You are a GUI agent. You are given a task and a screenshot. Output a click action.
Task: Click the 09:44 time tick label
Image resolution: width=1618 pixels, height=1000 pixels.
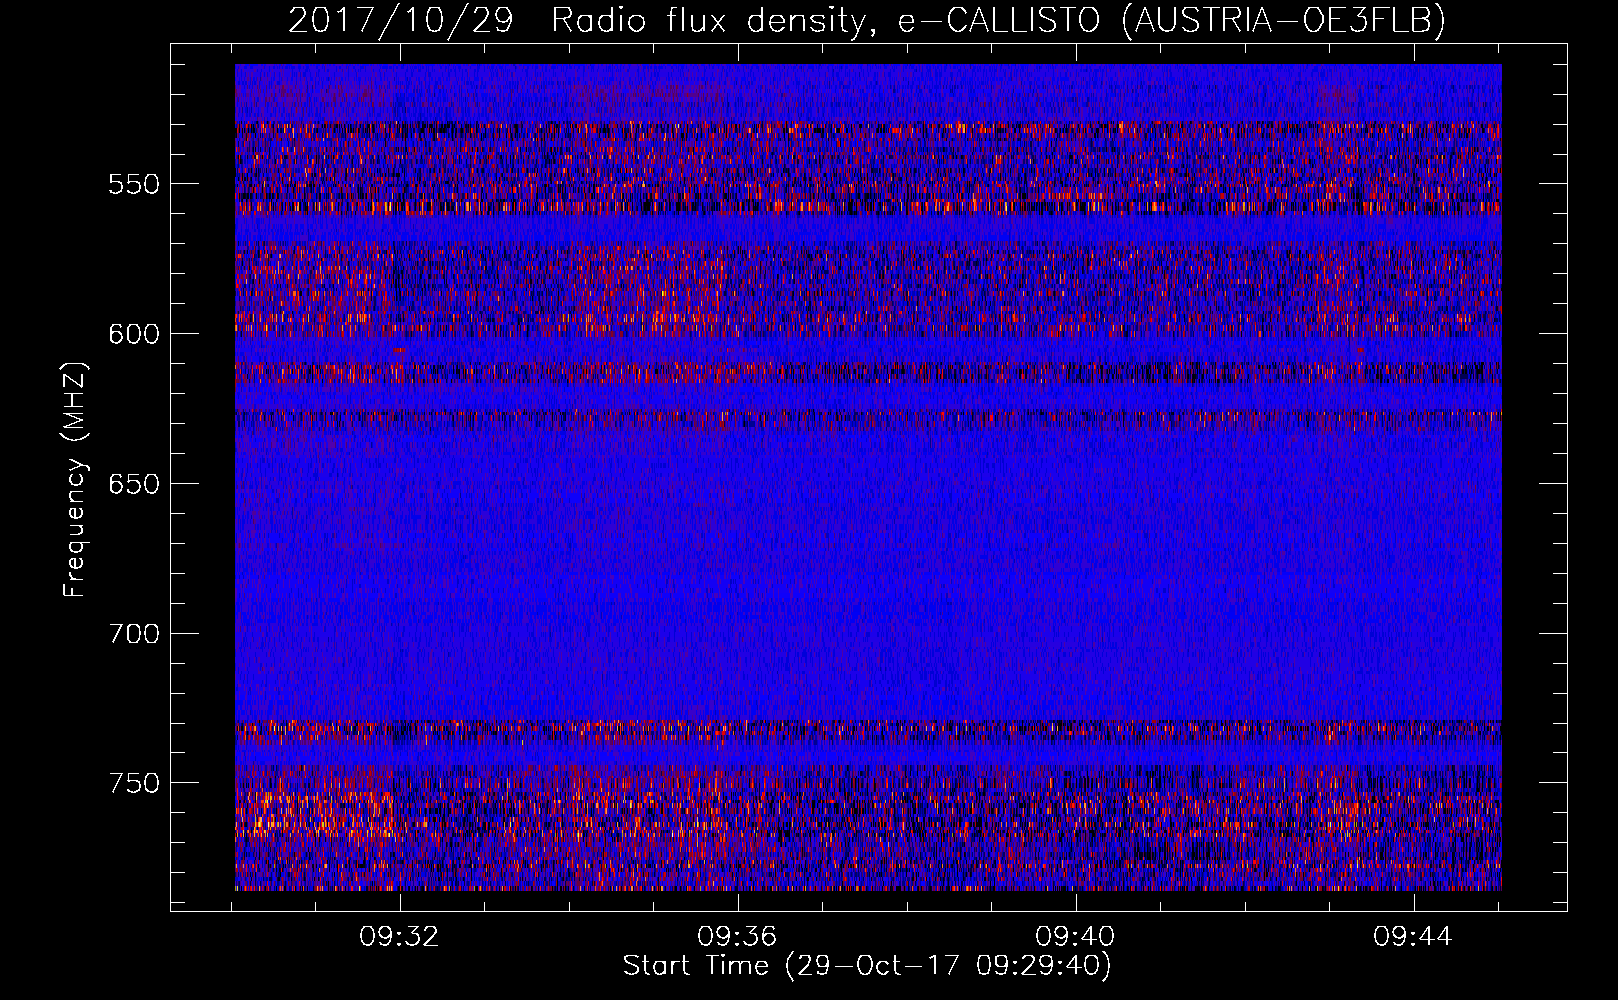click(1413, 937)
